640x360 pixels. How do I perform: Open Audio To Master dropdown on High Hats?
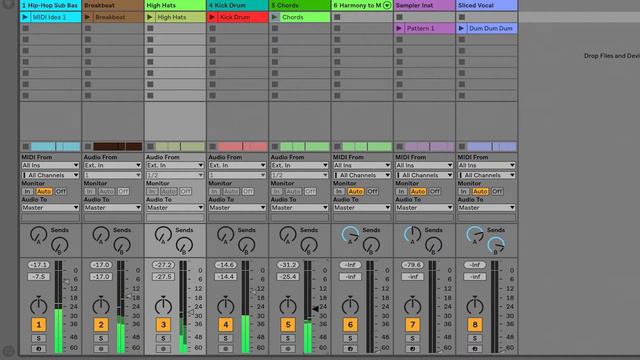(175, 208)
